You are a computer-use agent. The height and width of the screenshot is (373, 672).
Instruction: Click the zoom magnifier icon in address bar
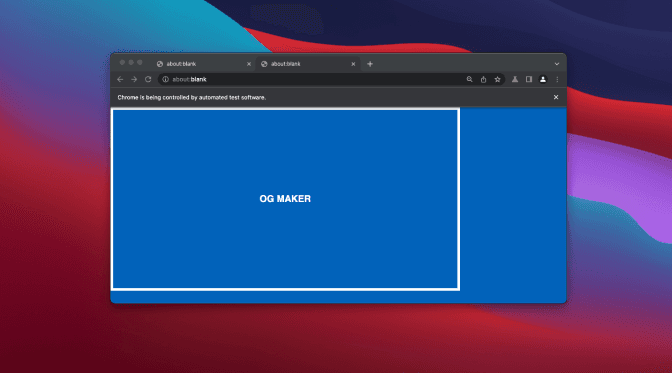[469, 79]
